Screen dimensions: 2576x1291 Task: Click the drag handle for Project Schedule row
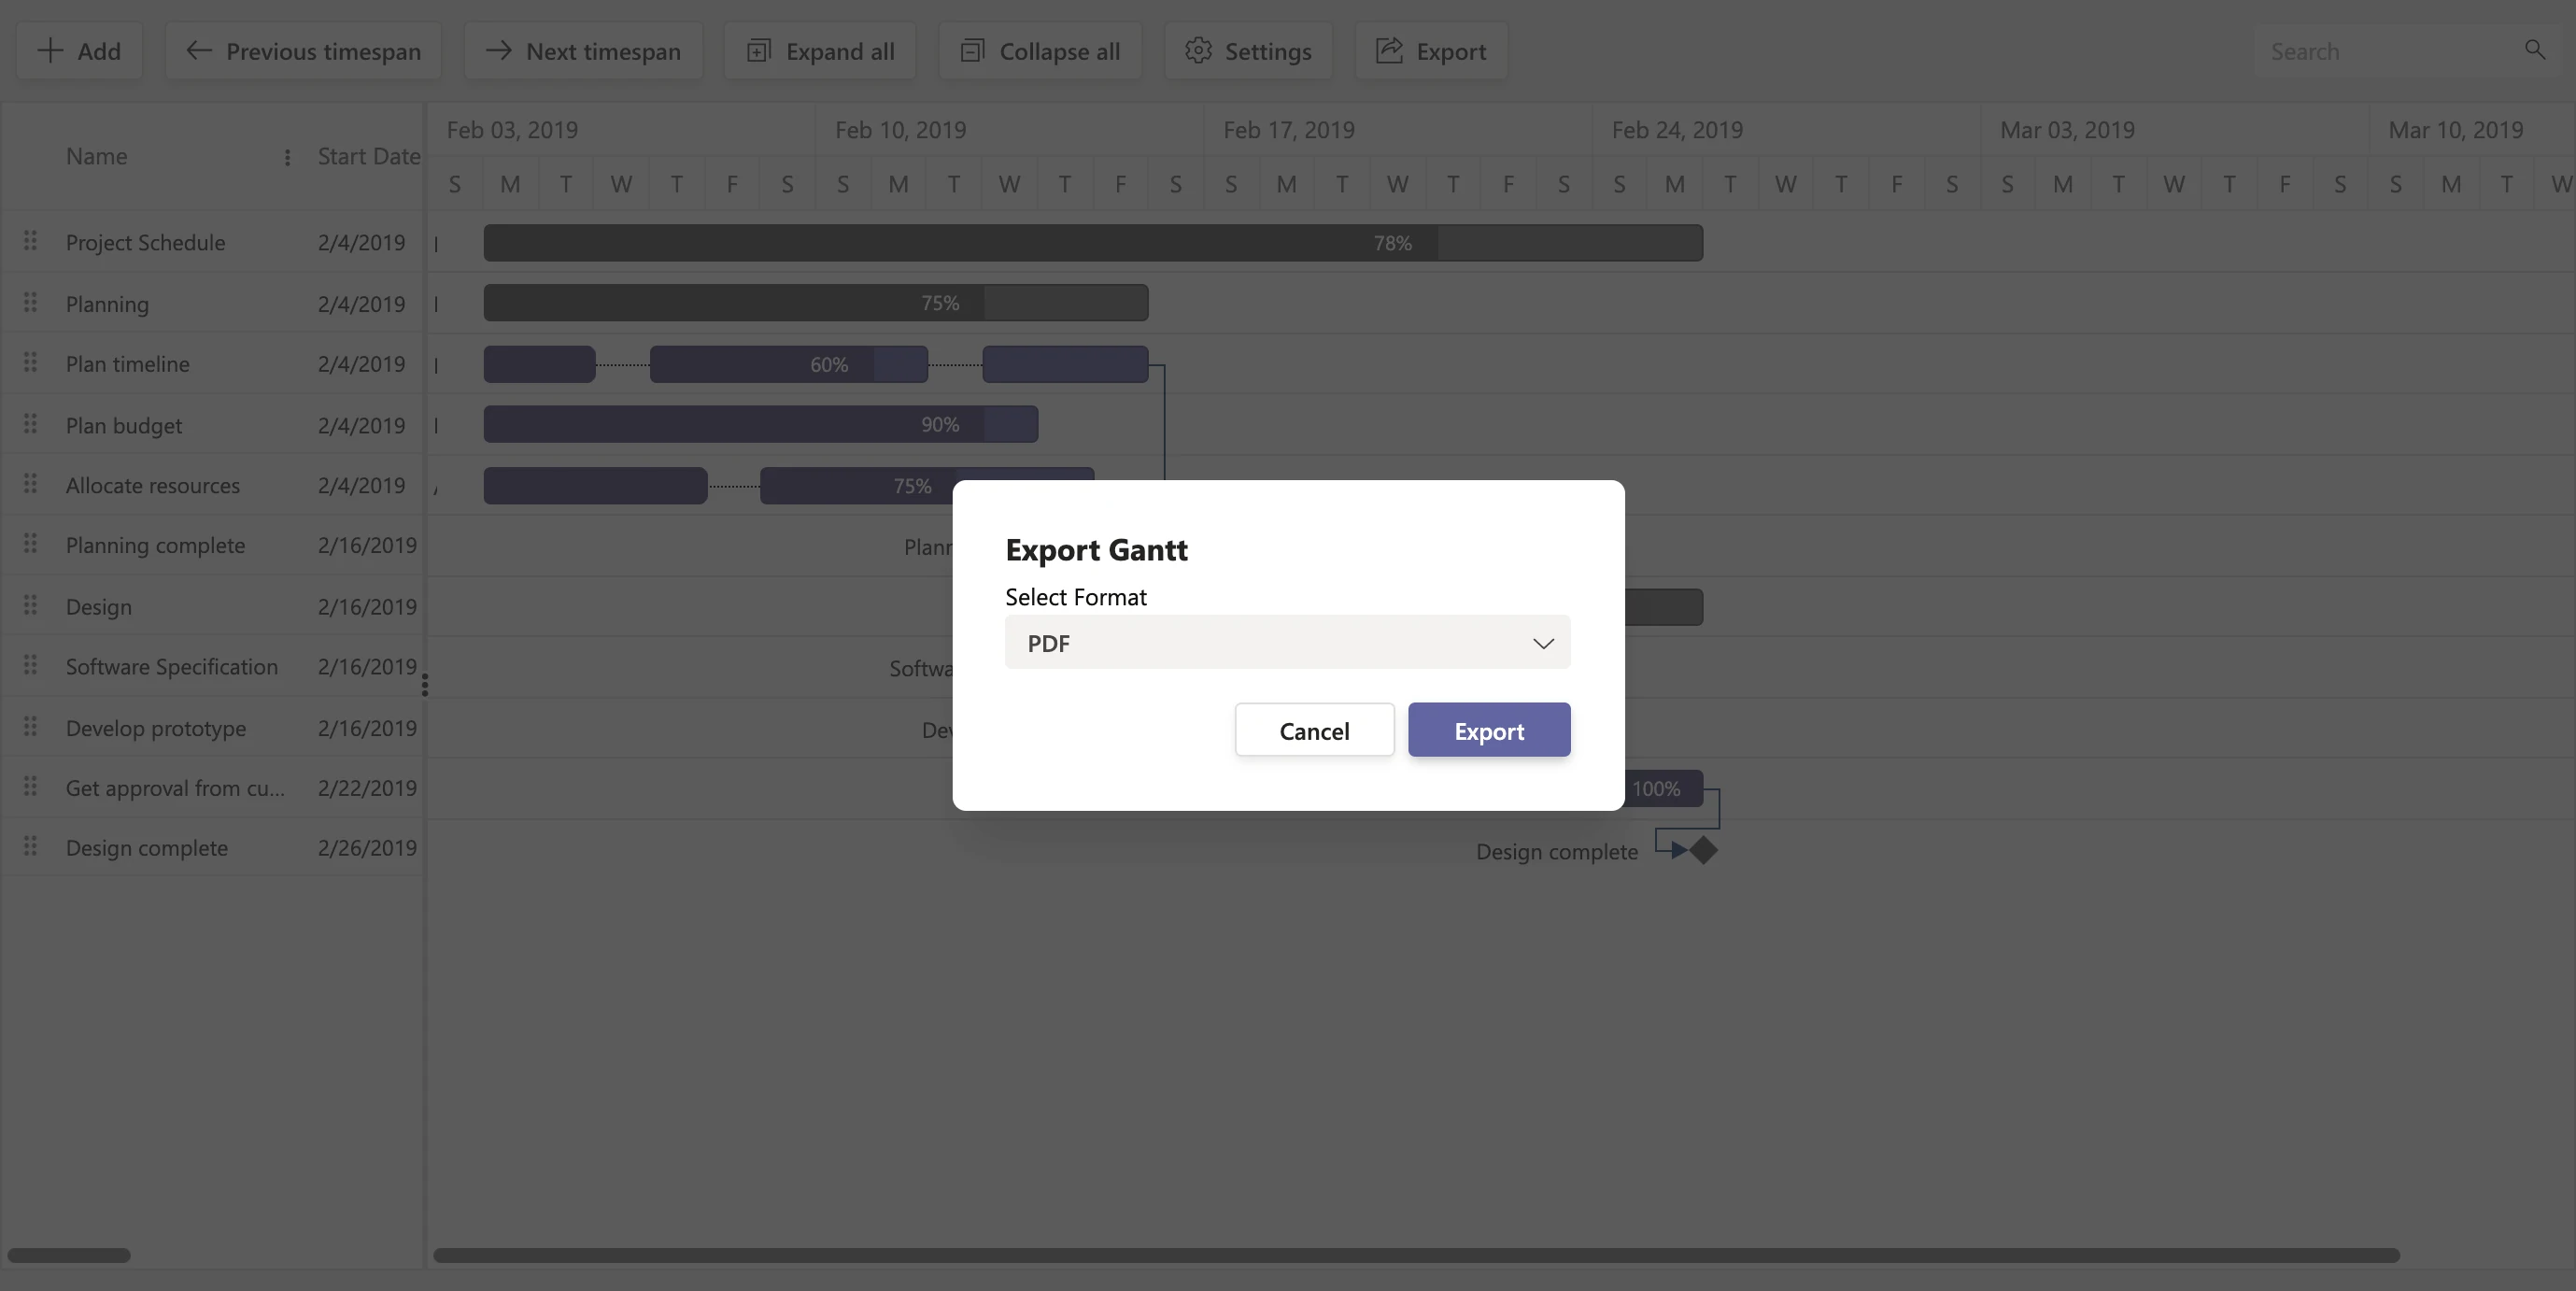(31, 241)
